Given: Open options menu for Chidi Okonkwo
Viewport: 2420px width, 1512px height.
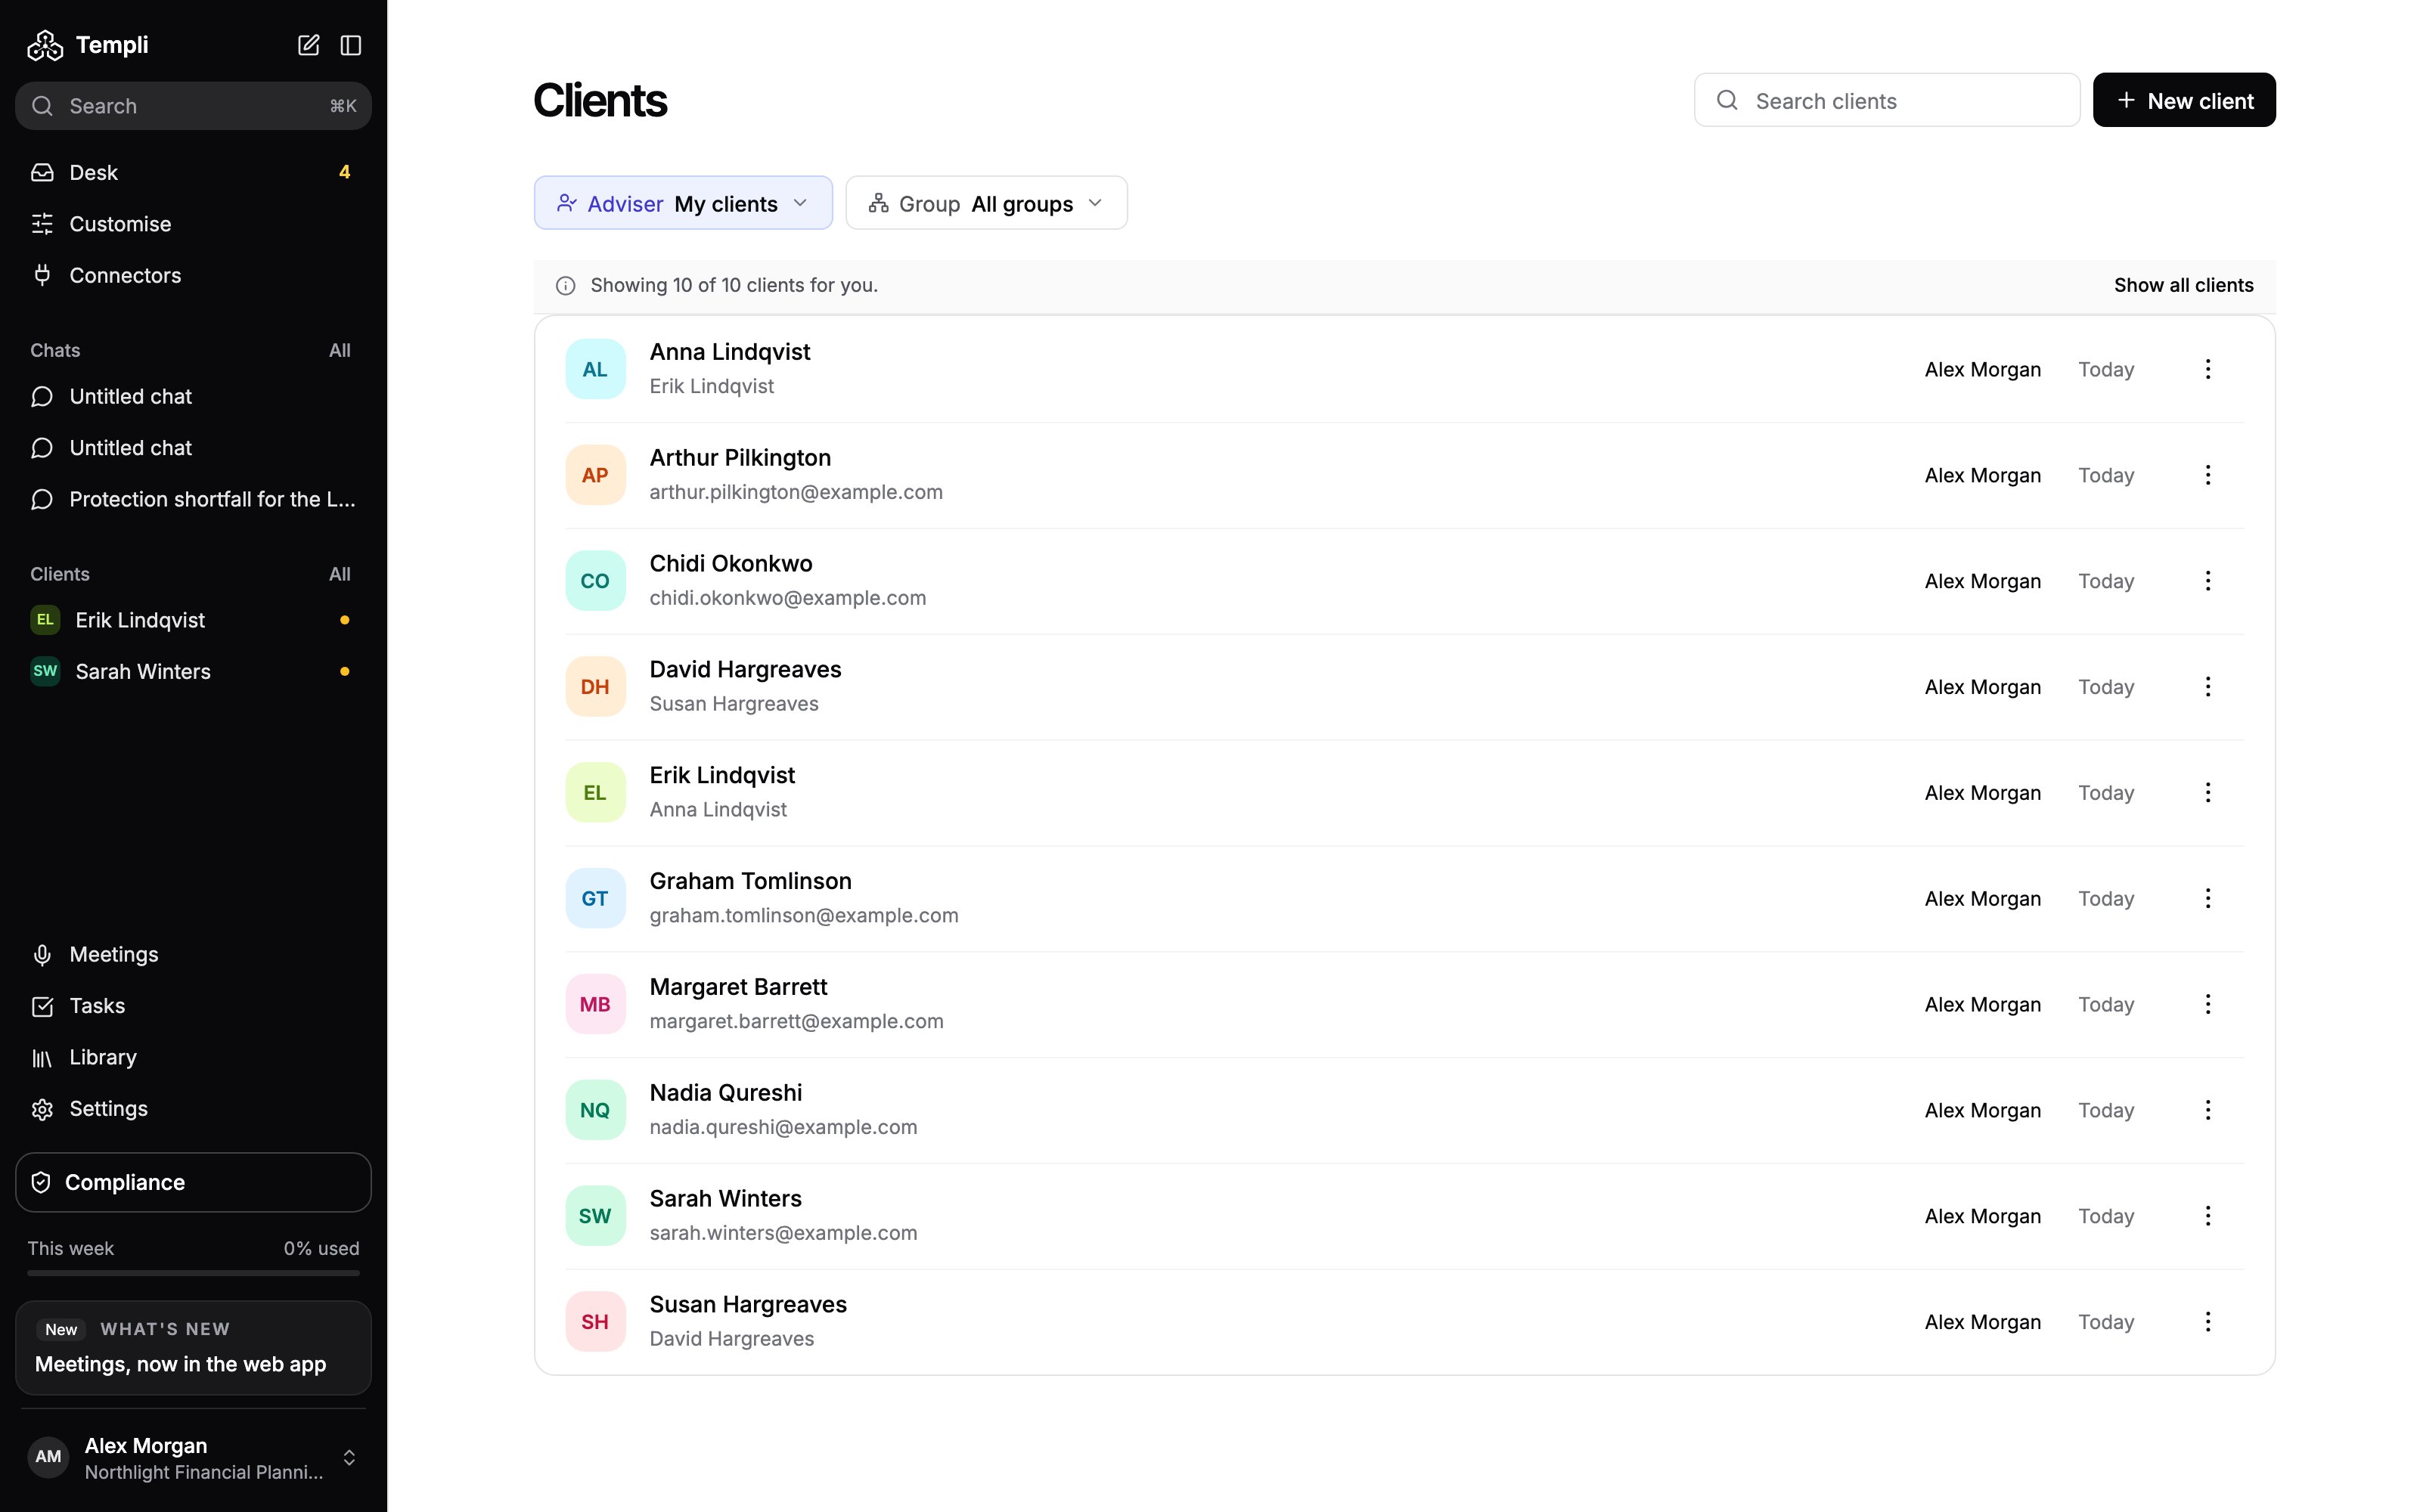Looking at the screenshot, I should coord(2208,581).
